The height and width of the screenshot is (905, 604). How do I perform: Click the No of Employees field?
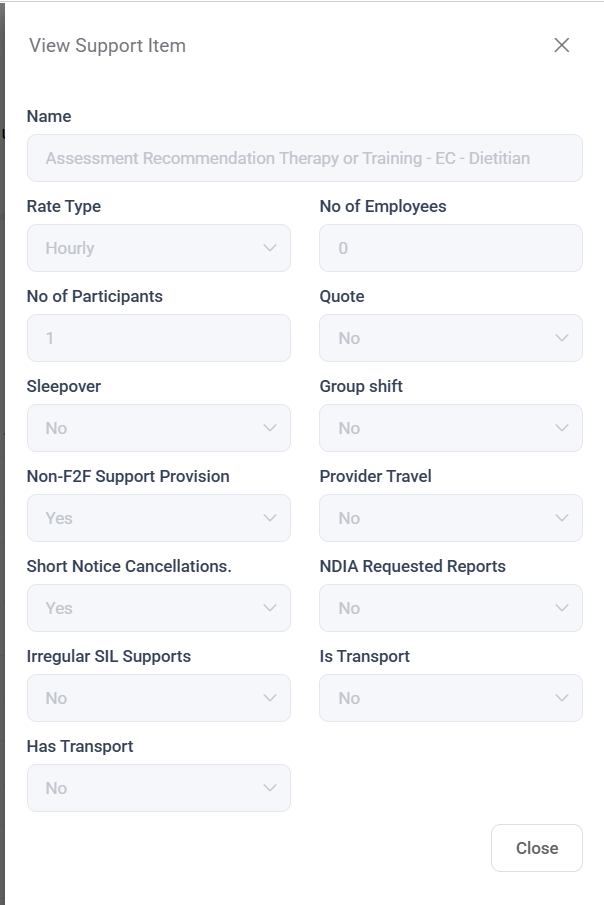(x=450, y=248)
